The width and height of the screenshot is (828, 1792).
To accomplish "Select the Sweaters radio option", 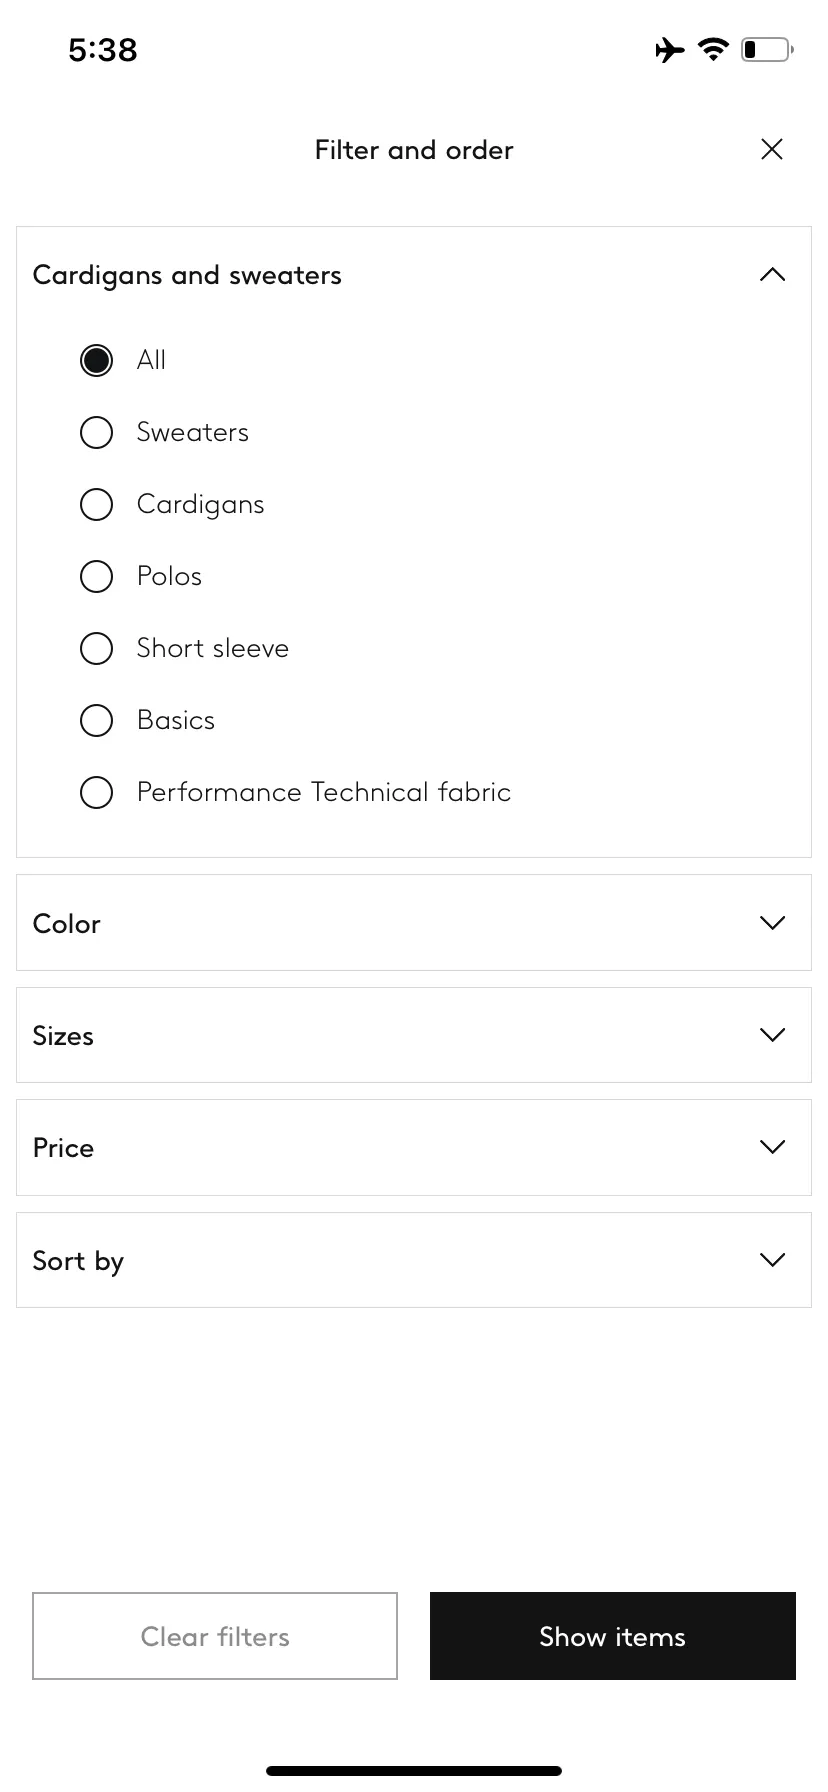I will click(x=96, y=432).
